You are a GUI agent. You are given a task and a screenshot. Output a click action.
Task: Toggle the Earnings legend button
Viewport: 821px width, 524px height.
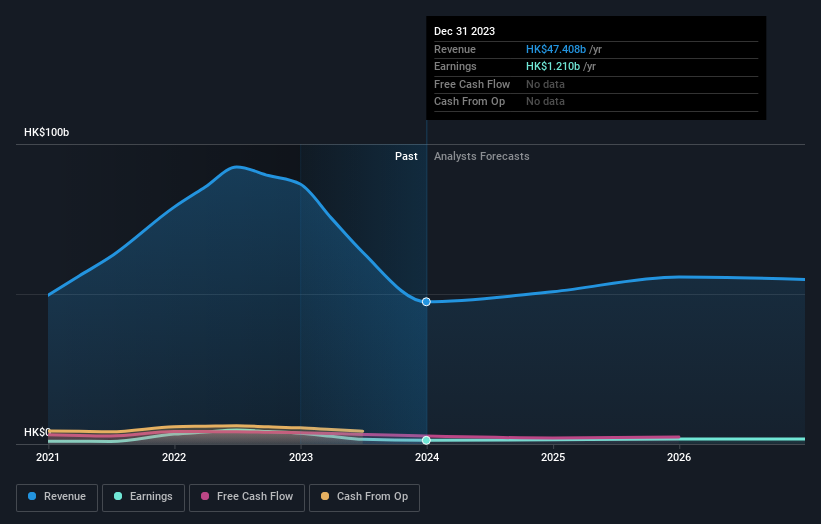pos(143,497)
